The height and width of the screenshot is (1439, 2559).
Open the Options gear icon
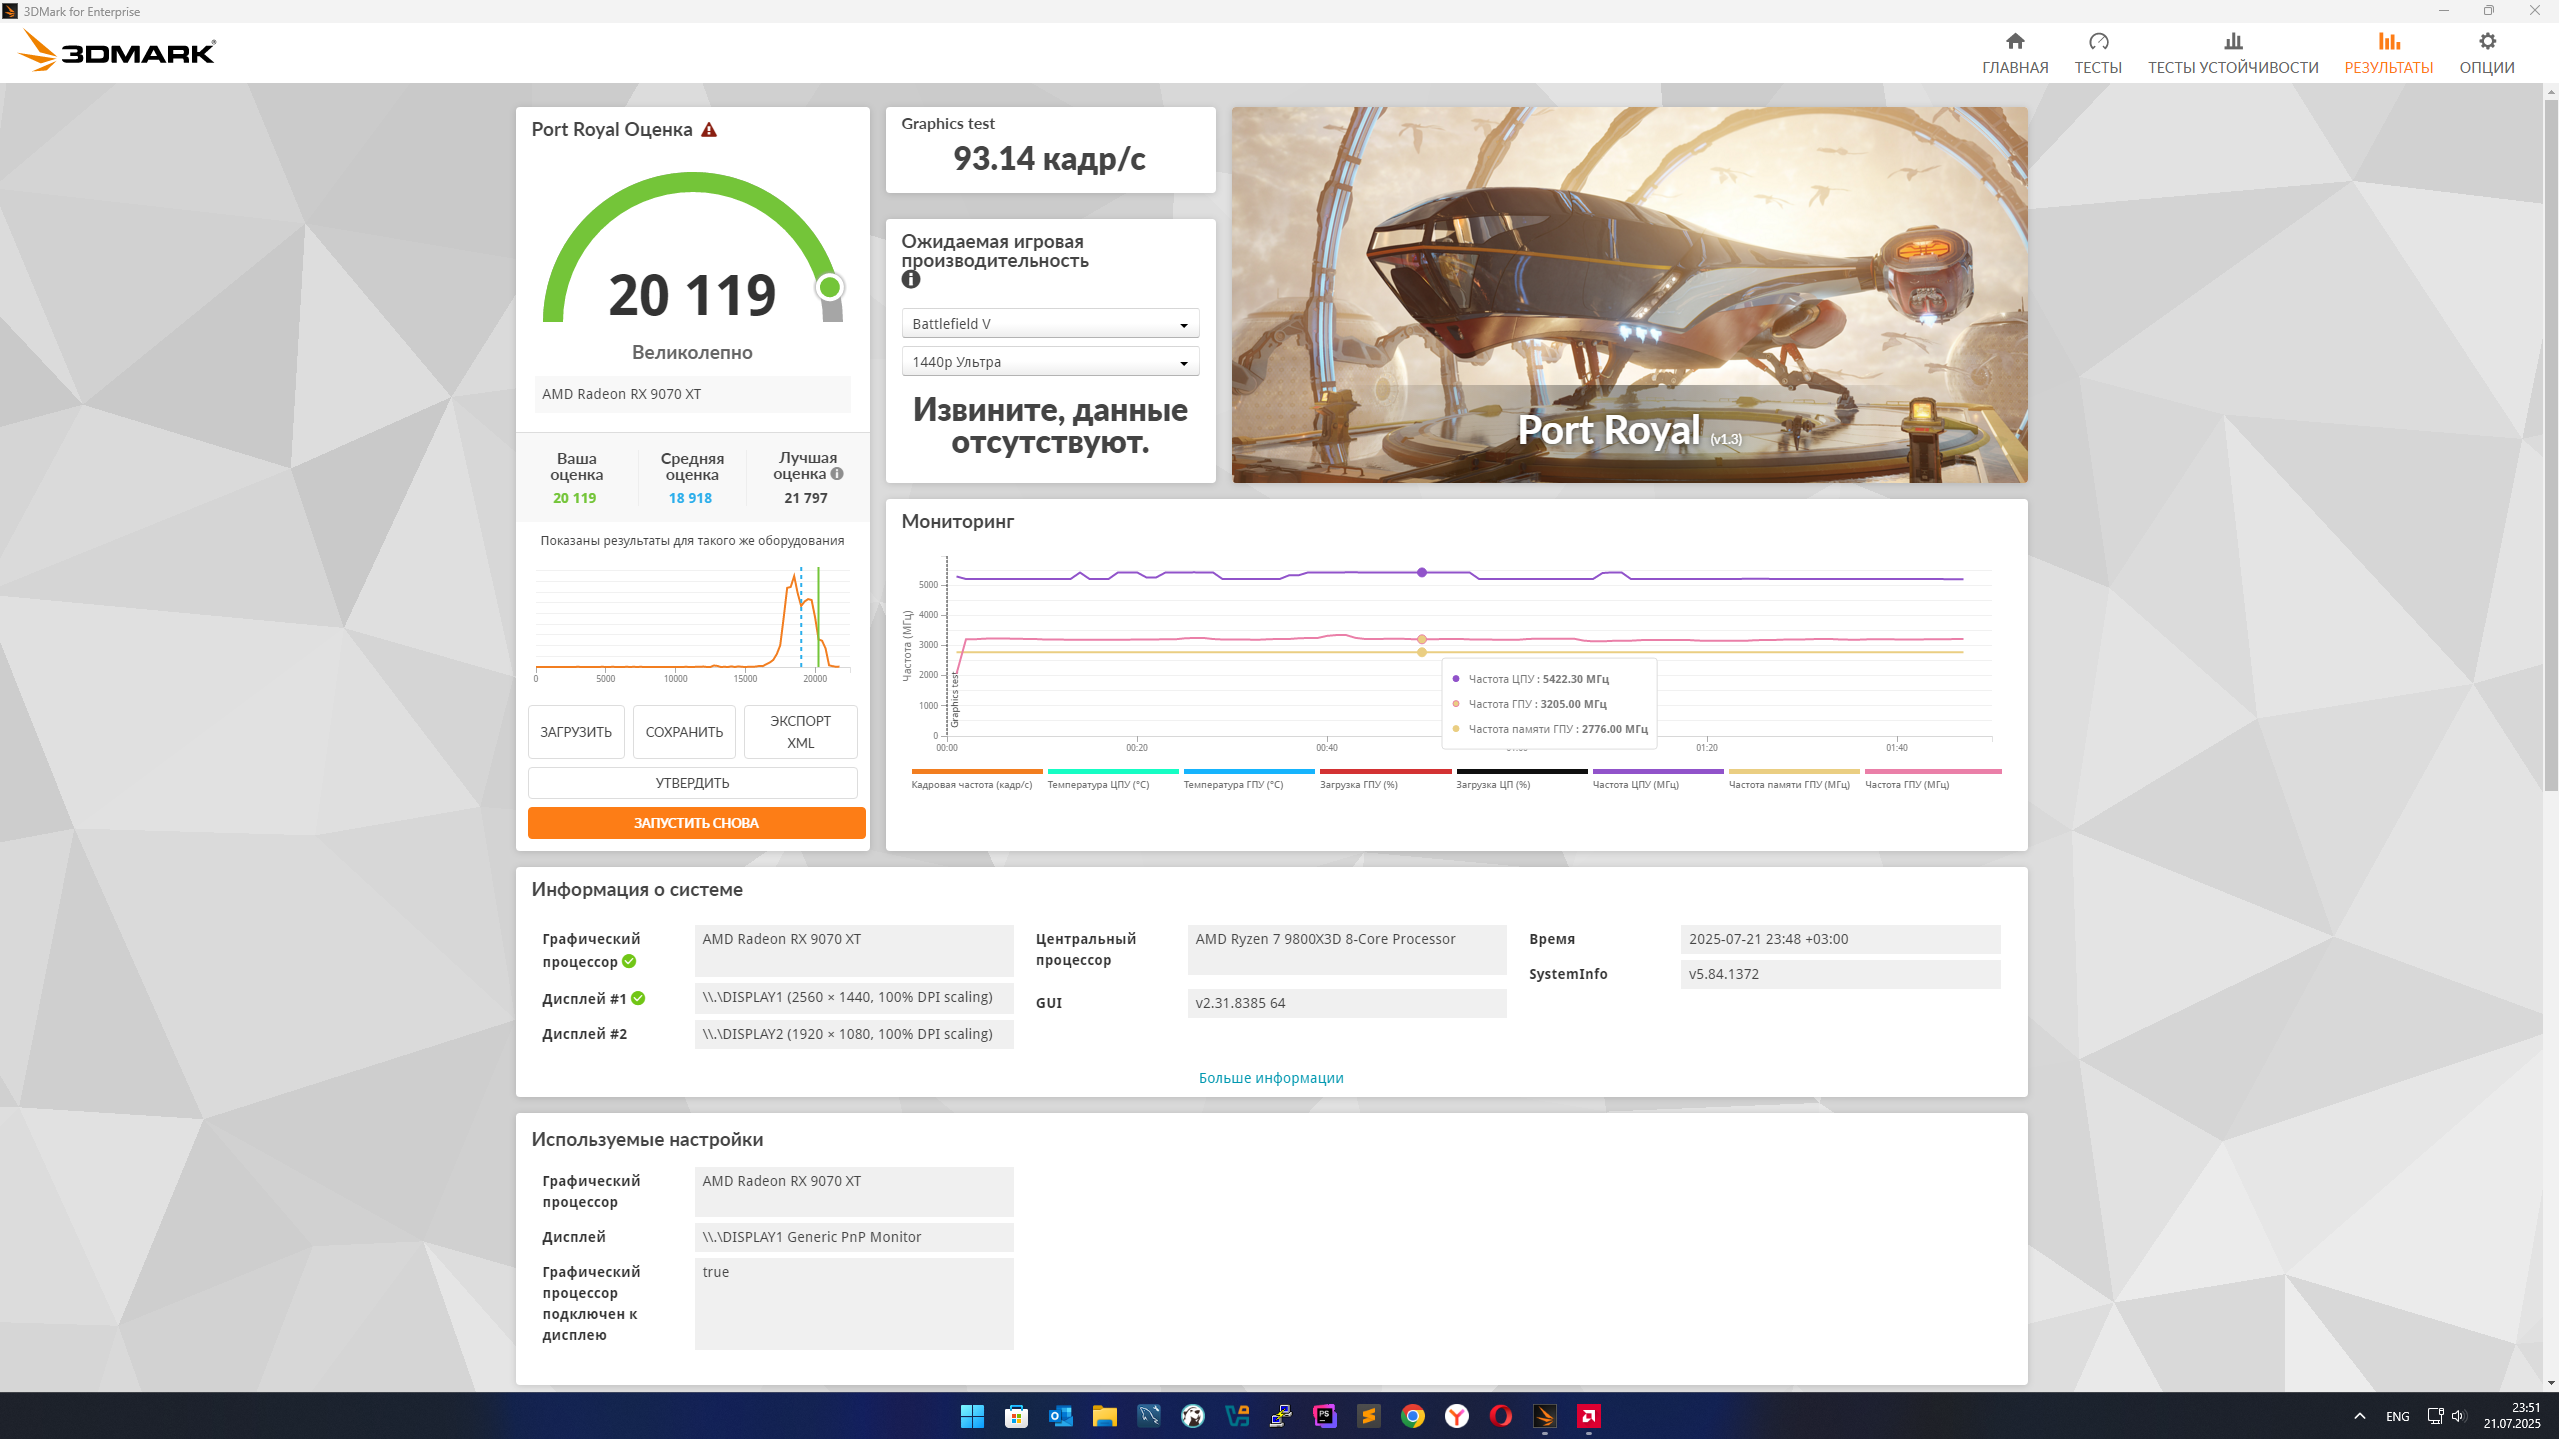coord(2486,41)
